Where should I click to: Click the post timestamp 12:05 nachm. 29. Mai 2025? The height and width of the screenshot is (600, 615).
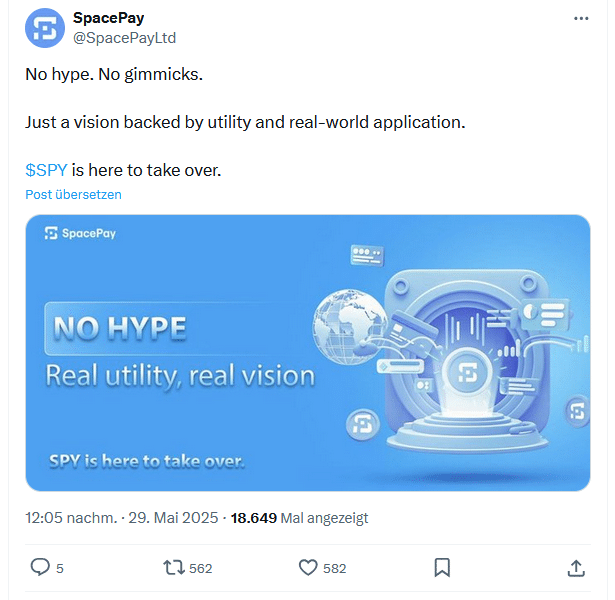coord(123,518)
